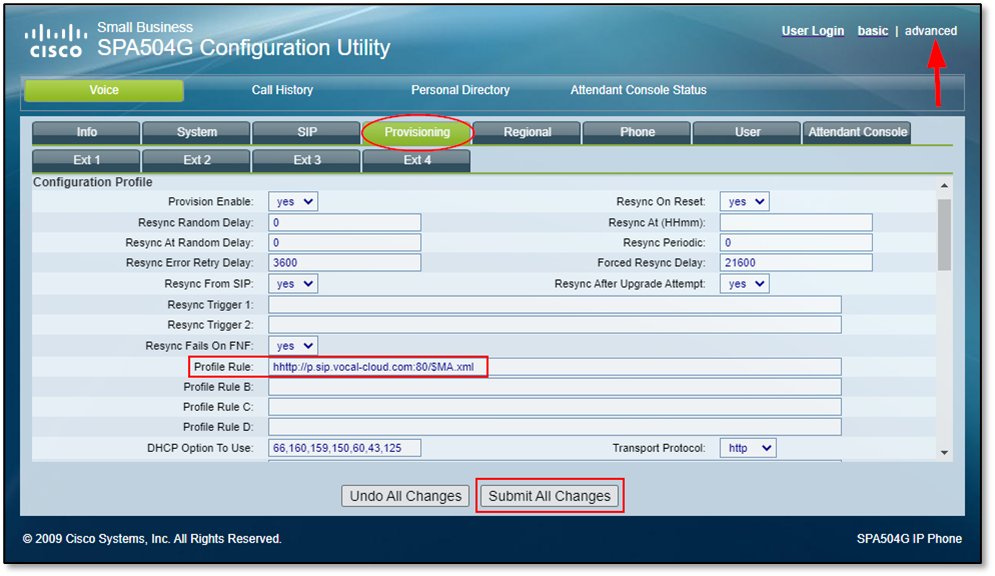Expand the Resync From SIP dropdown
This screenshot has width=995, height=576.
[x=293, y=284]
